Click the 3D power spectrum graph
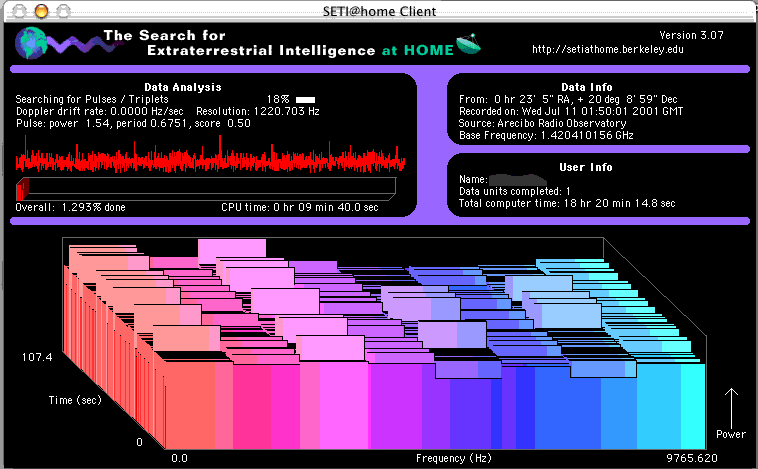Screen dimensions: 758x469 coord(384,343)
